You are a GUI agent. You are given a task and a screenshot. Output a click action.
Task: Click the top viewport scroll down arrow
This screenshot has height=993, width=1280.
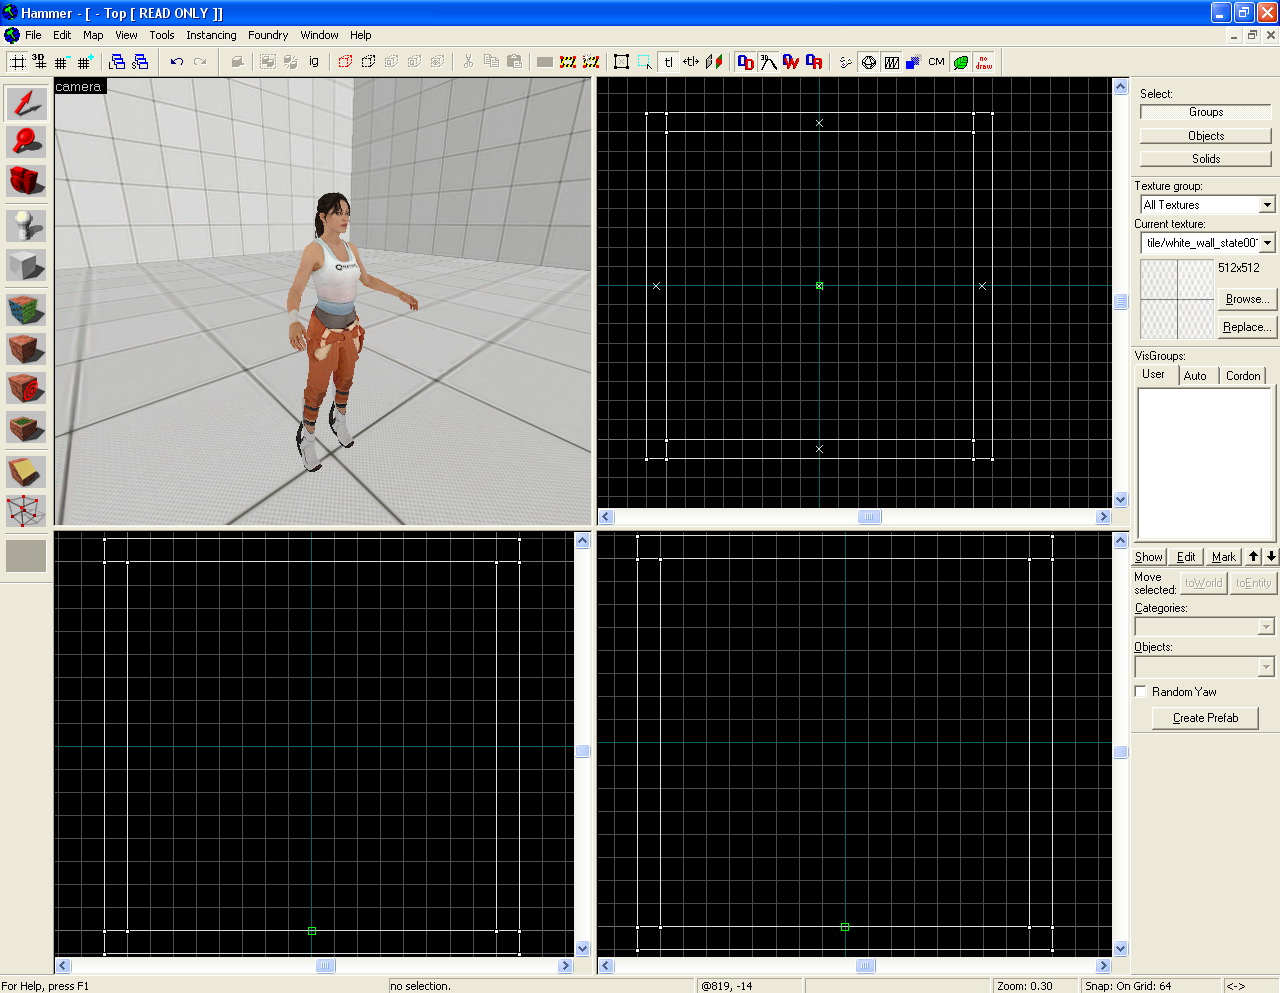(1121, 499)
